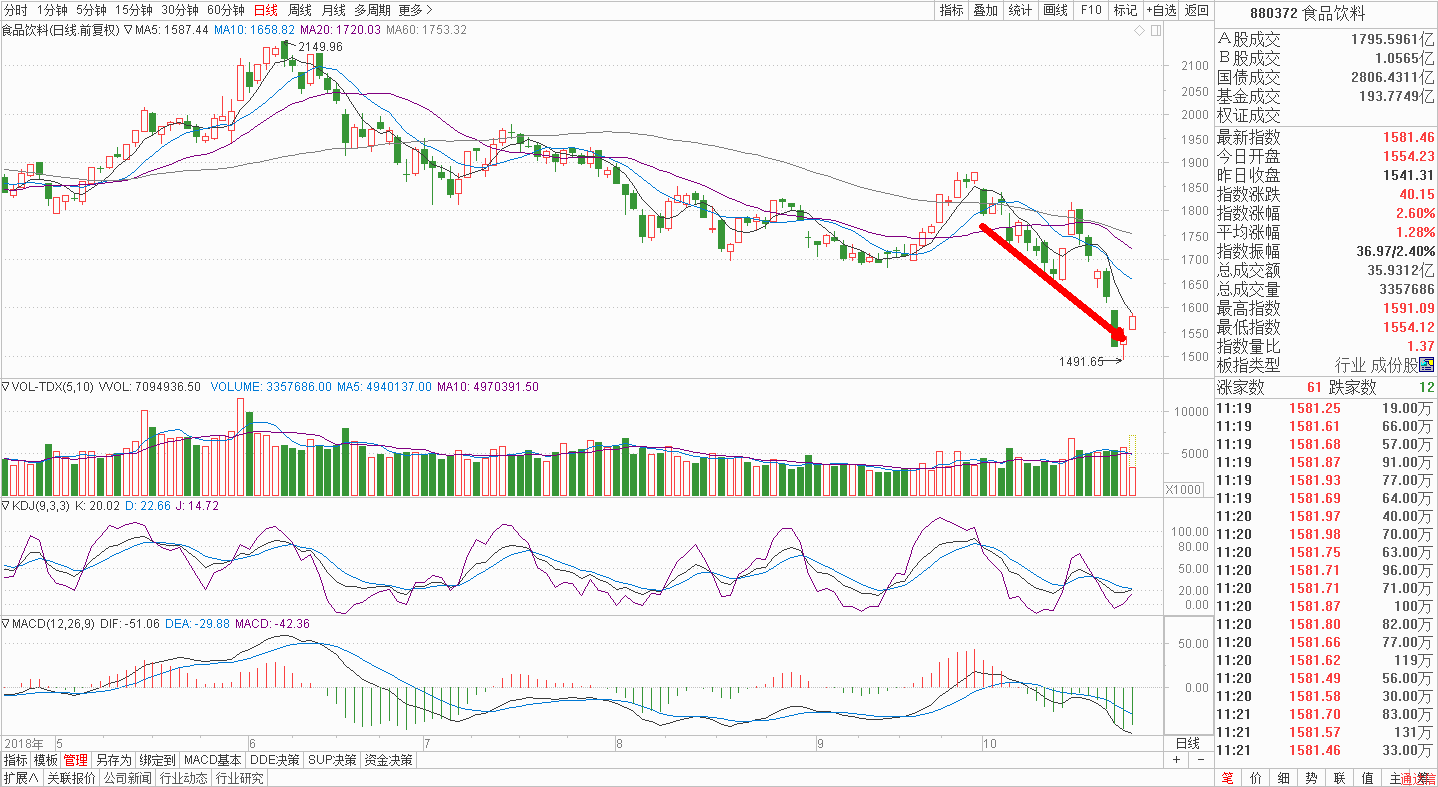Screen dimensions: 1438x787
Task: Click the X1000 volume scale label
Action: [1185, 489]
